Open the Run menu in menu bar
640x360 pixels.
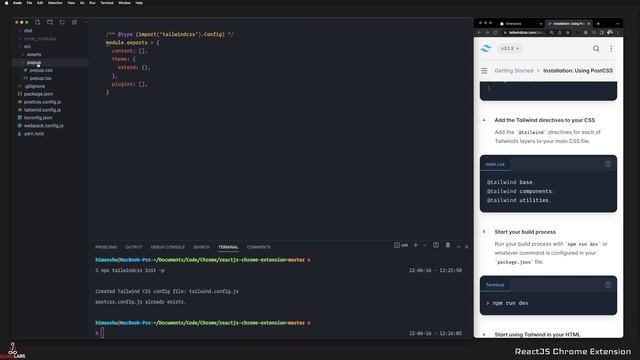coord(92,3)
